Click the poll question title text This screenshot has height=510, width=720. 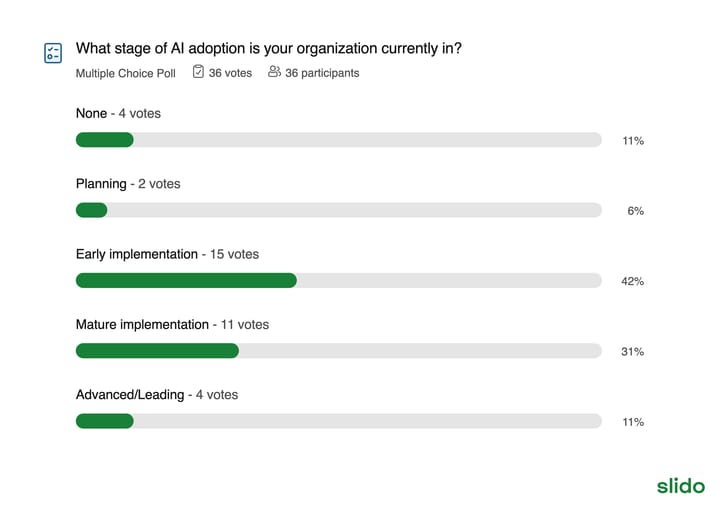[x=269, y=48]
